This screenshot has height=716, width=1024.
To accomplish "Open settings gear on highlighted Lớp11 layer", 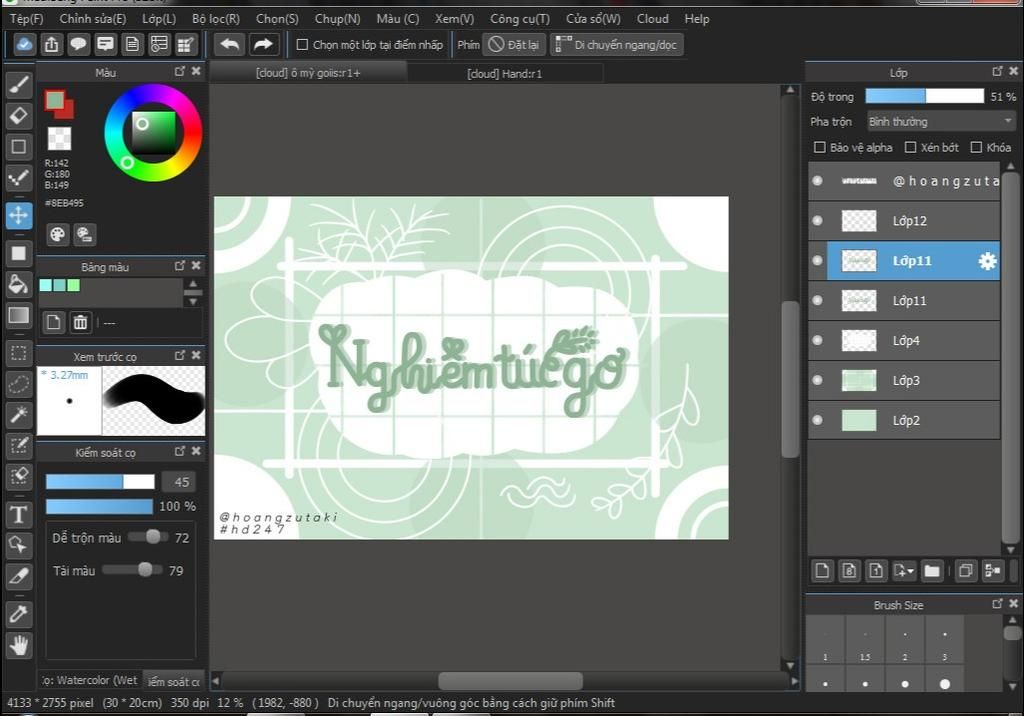I will click(x=987, y=261).
